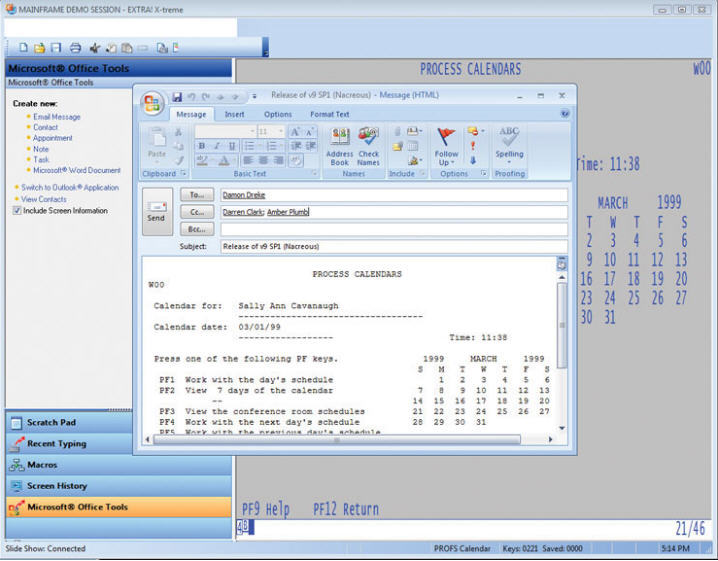Click the open folder icon in main toolbar
718x561 pixels.
[40, 47]
